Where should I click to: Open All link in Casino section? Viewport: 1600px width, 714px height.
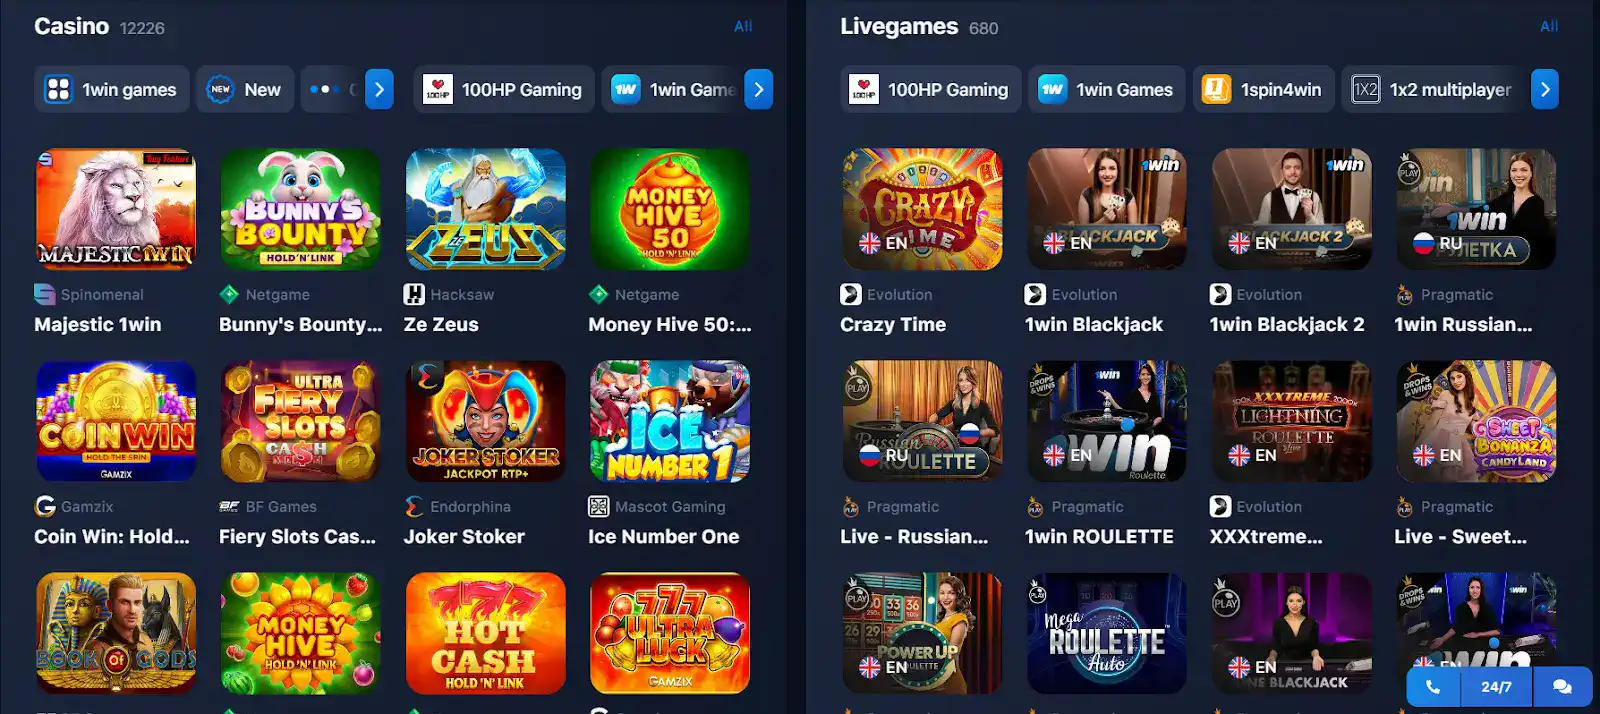click(743, 26)
